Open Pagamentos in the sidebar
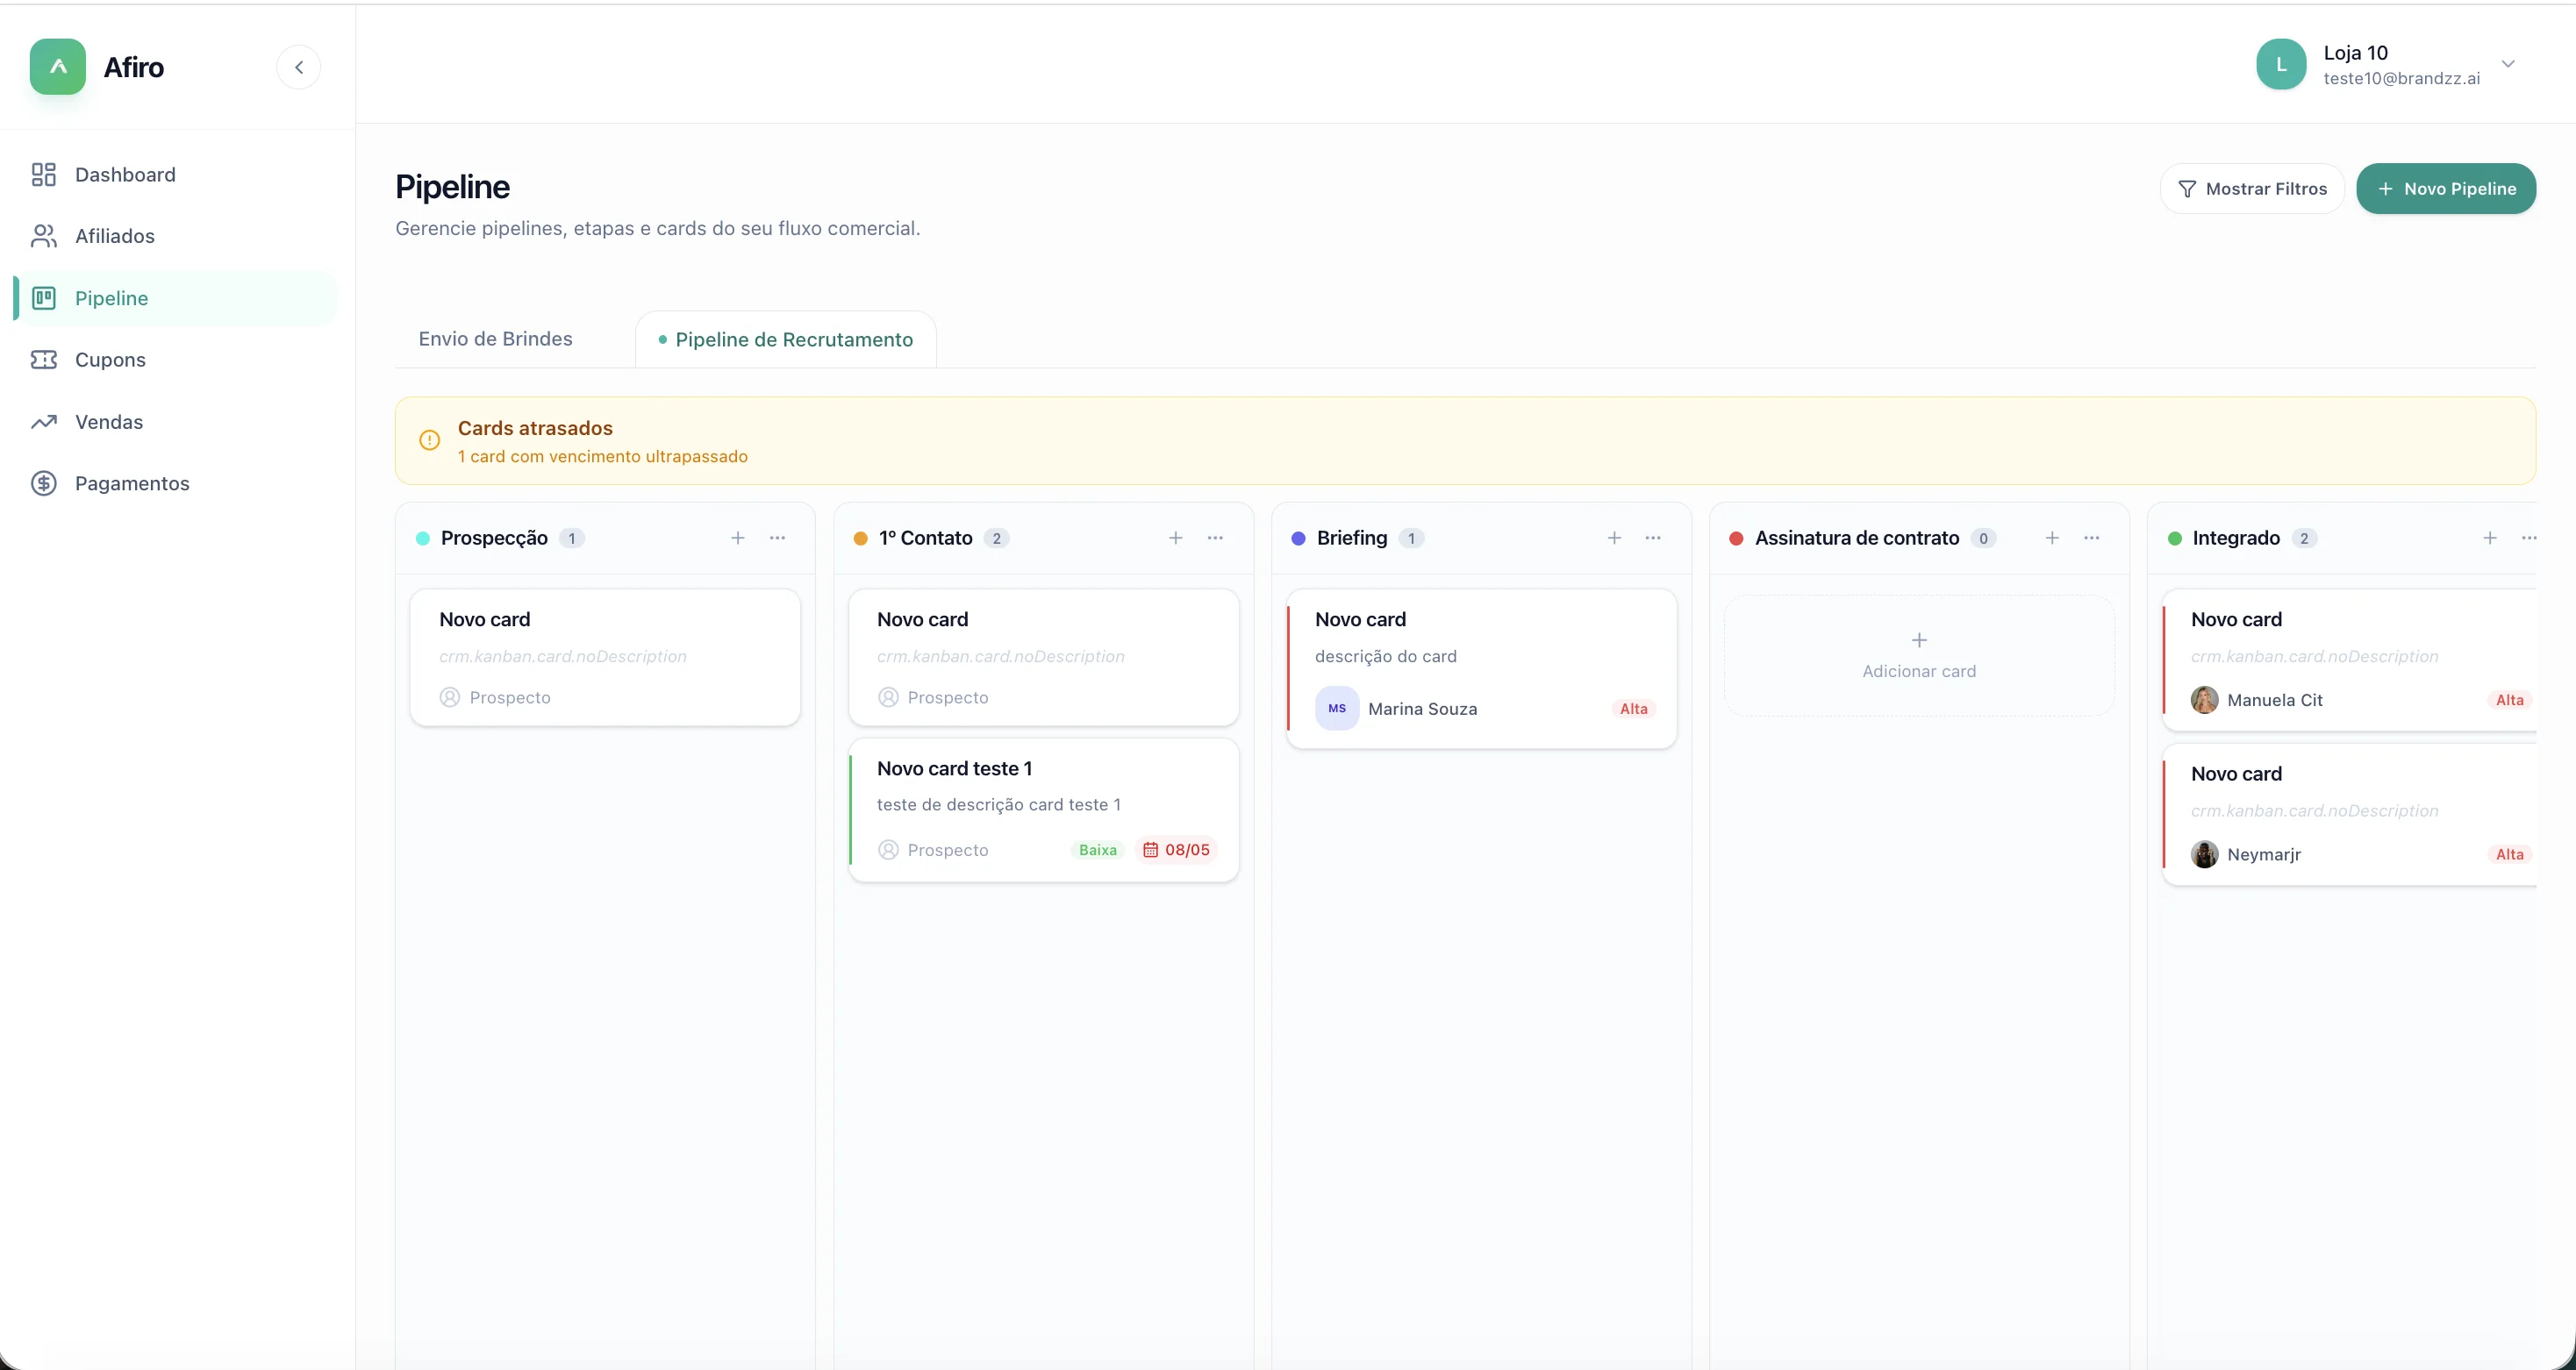2576x1370 pixels. (175, 483)
